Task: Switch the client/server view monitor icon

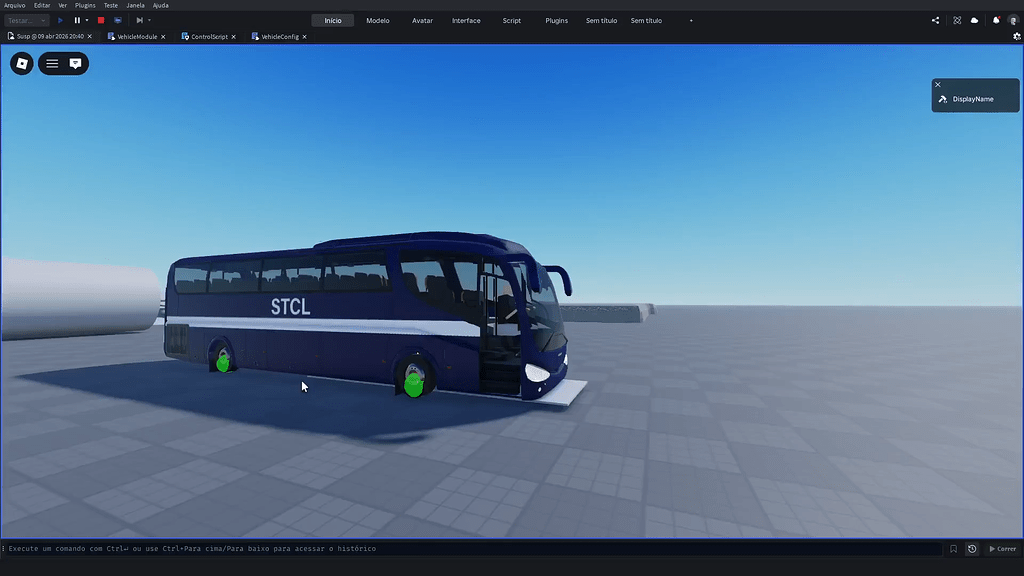Action: [118, 20]
